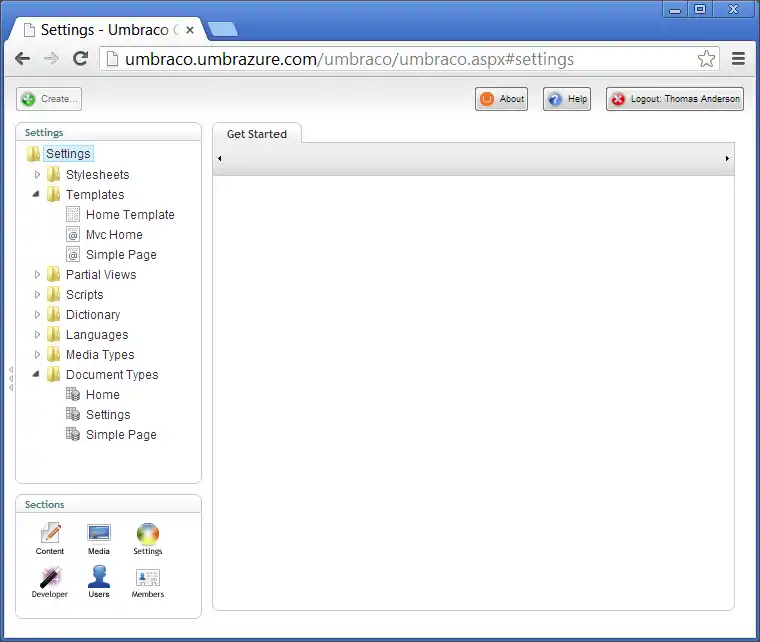Click the Simple Page template @ icon
This screenshot has width=760, height=642.
73,254
